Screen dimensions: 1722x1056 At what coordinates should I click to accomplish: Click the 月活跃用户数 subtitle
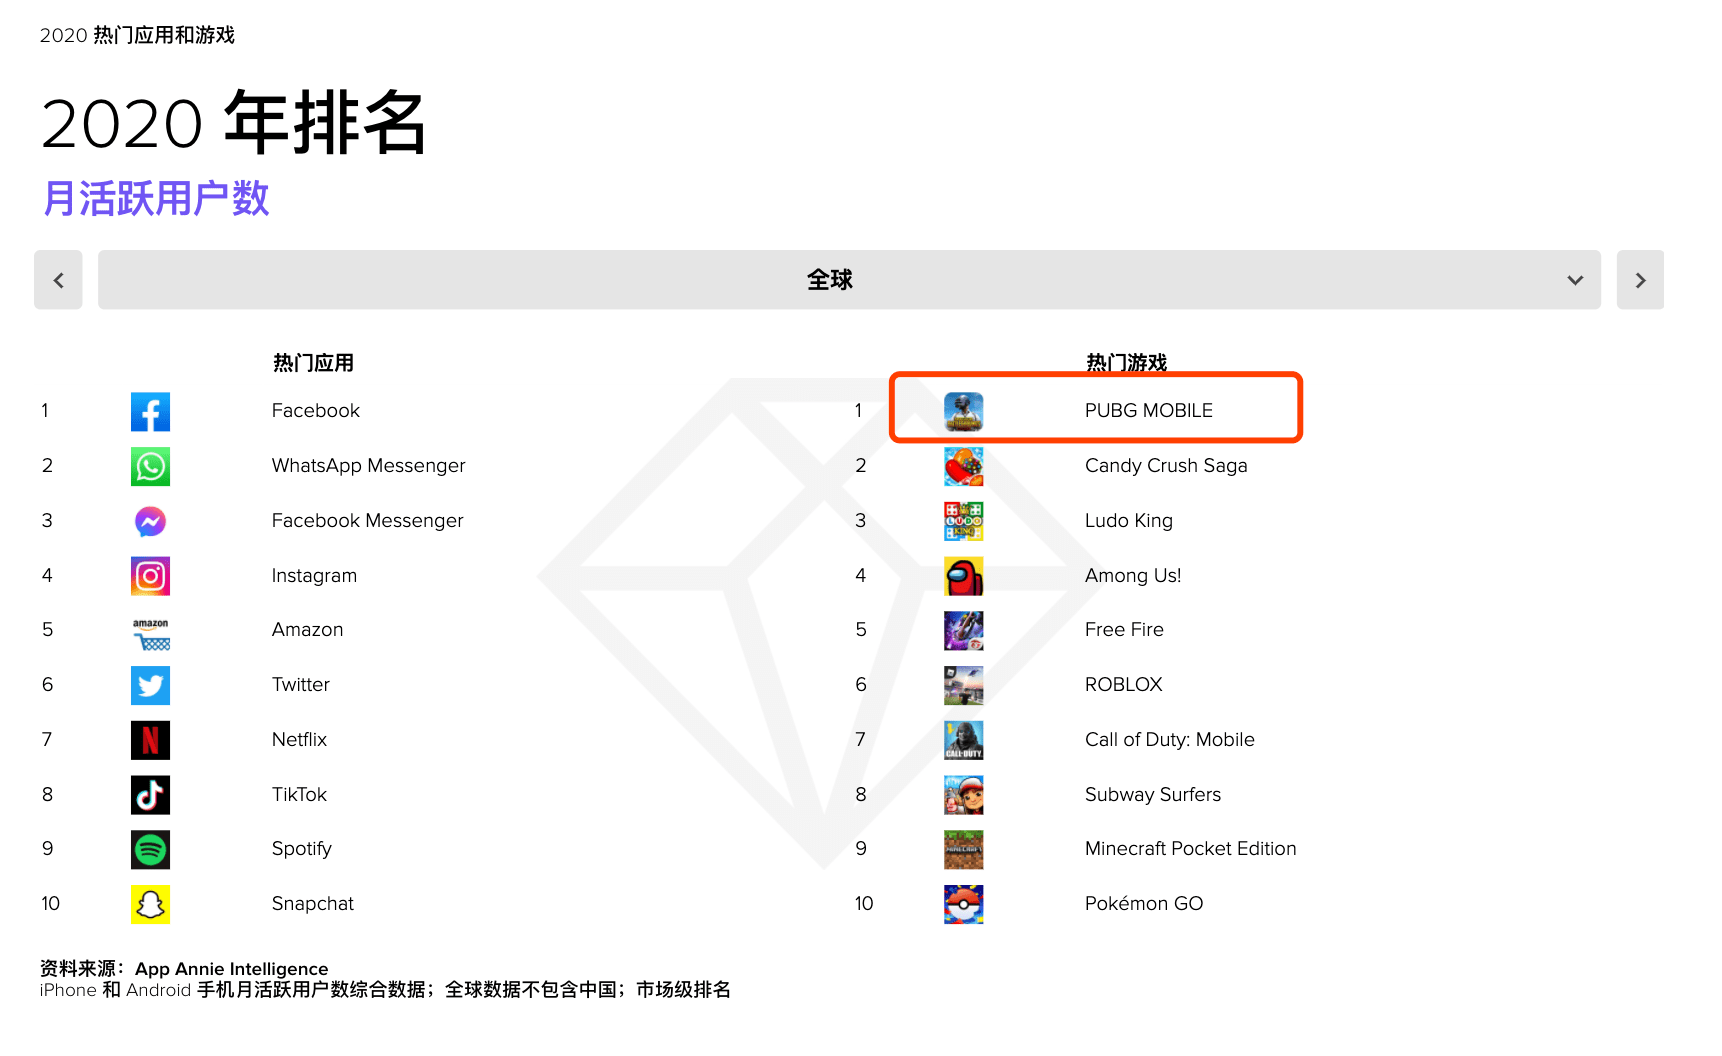pos(156,198)
